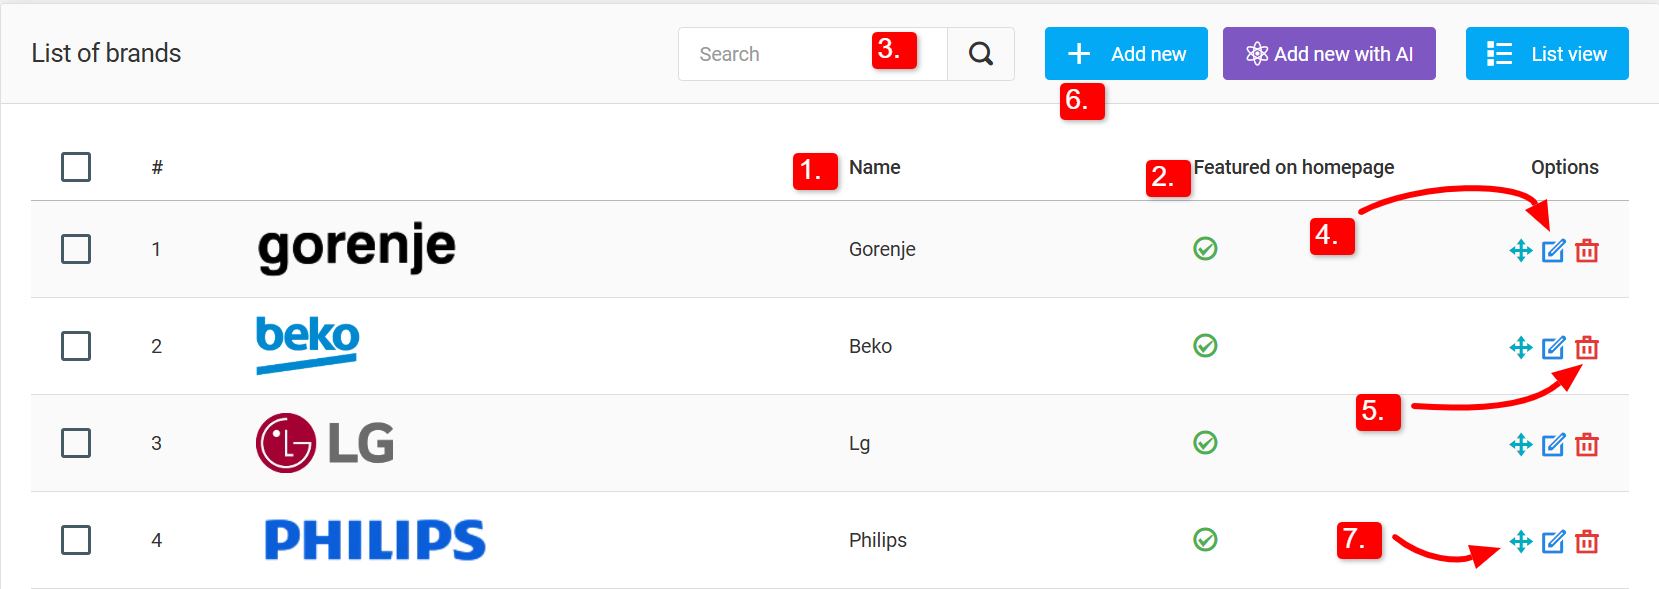Select the Beko row checkbox

point(76,346)
